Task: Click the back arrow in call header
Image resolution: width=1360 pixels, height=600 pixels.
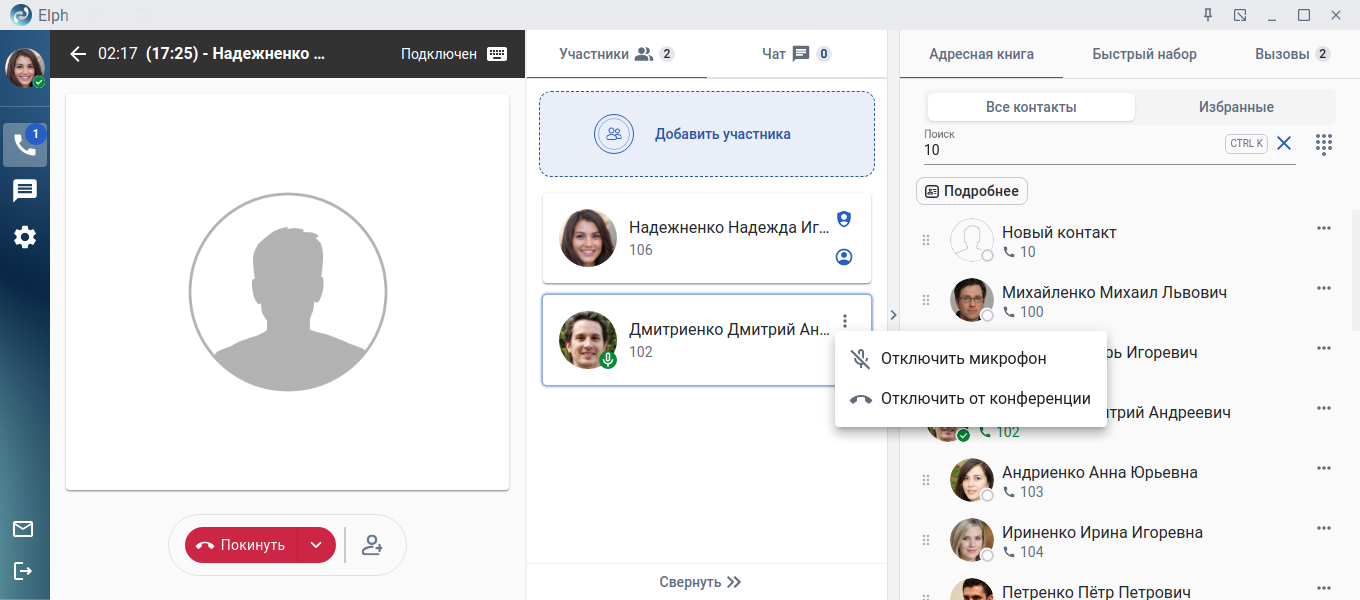Action: (78, 54)
